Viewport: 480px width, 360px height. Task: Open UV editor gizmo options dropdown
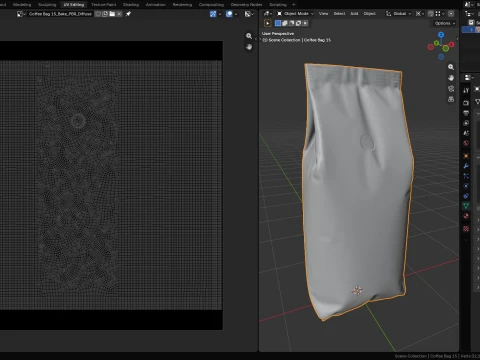(220, 14)
